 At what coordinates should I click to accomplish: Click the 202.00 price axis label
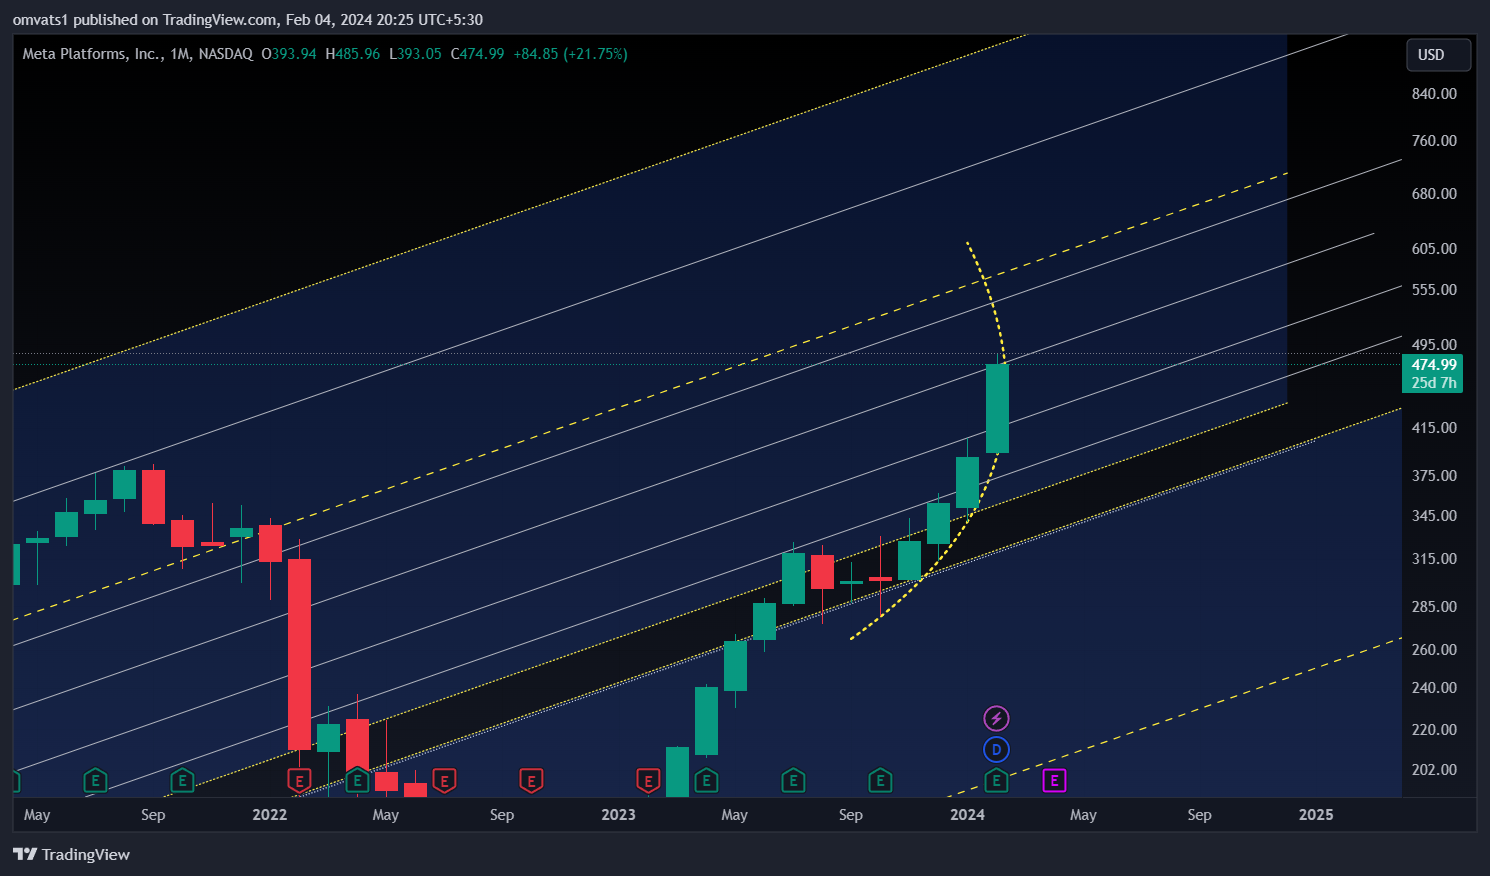coord(1434,769)
